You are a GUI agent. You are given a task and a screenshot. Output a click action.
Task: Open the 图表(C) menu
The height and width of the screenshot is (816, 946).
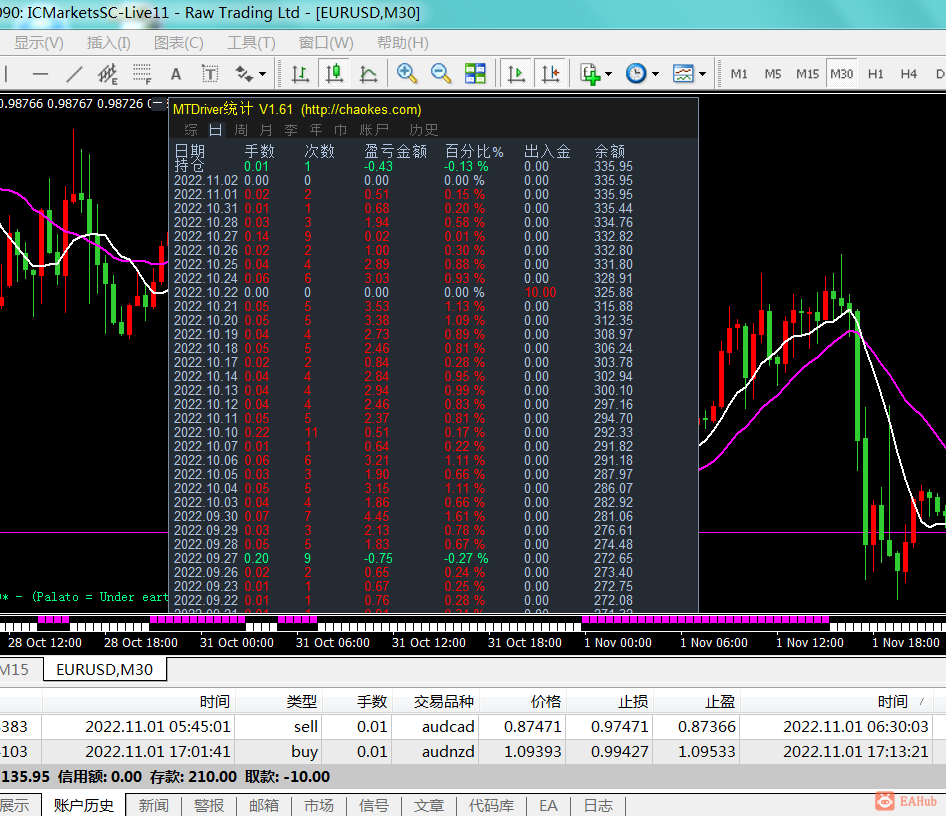[179, 43]
